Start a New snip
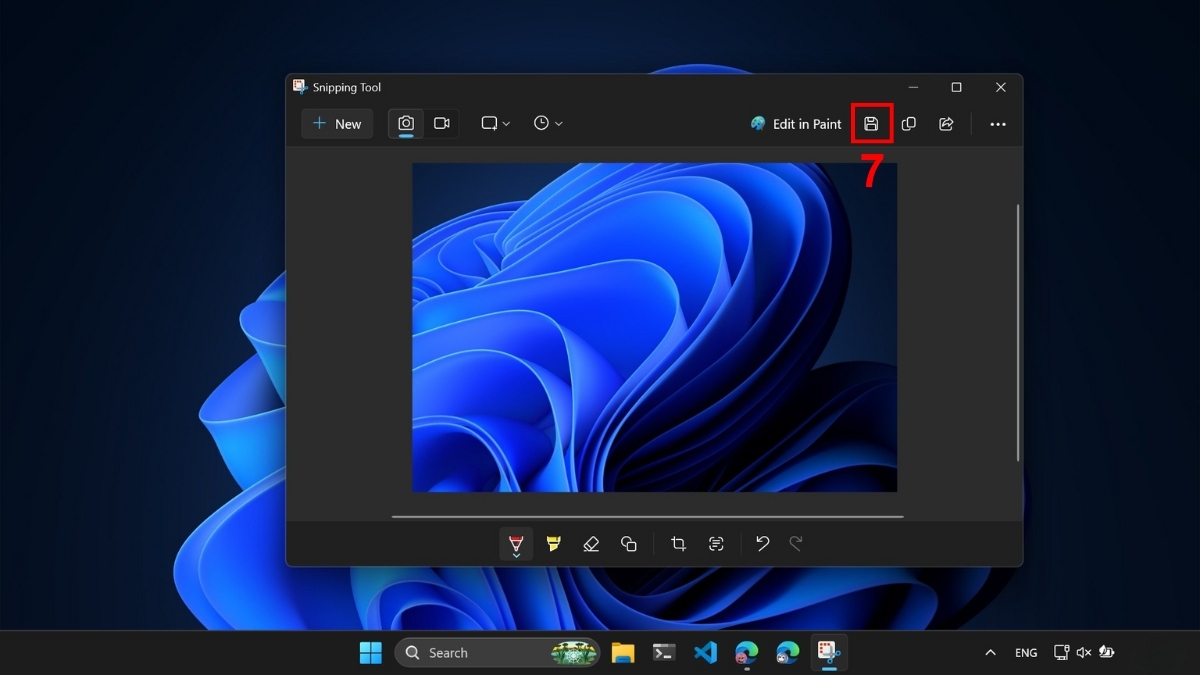 336,123
